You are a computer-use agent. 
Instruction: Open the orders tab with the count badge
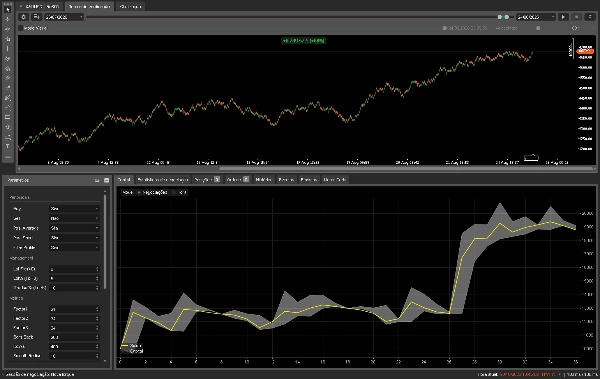tap(237, 179)
